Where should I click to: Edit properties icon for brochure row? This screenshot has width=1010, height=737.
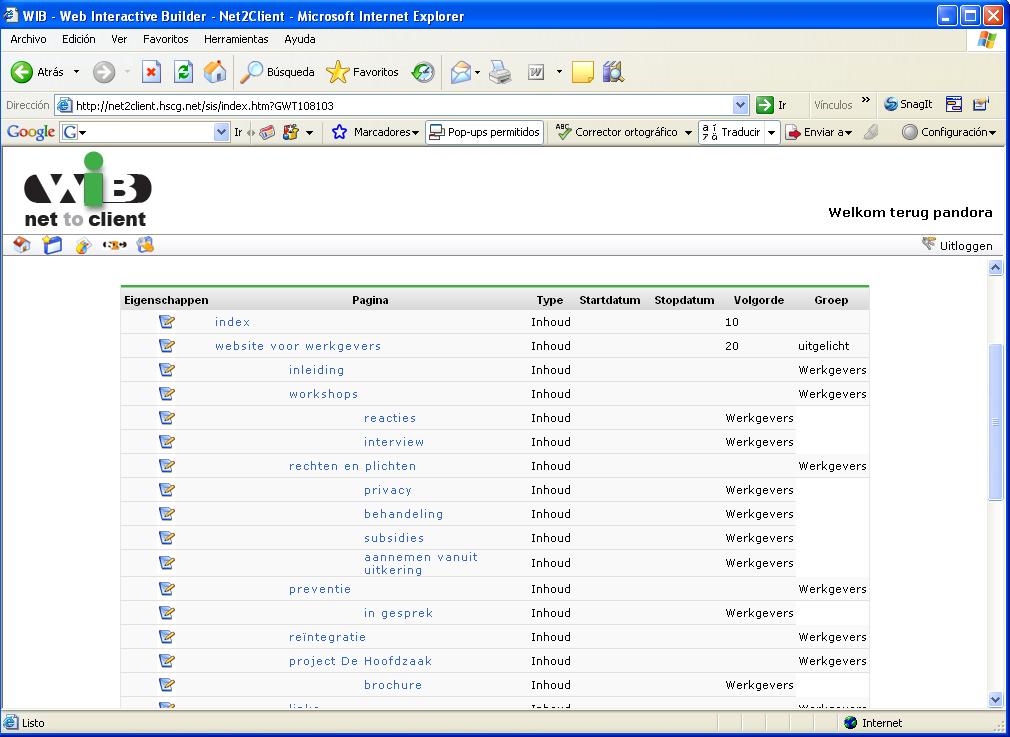[x=167, y=685]
